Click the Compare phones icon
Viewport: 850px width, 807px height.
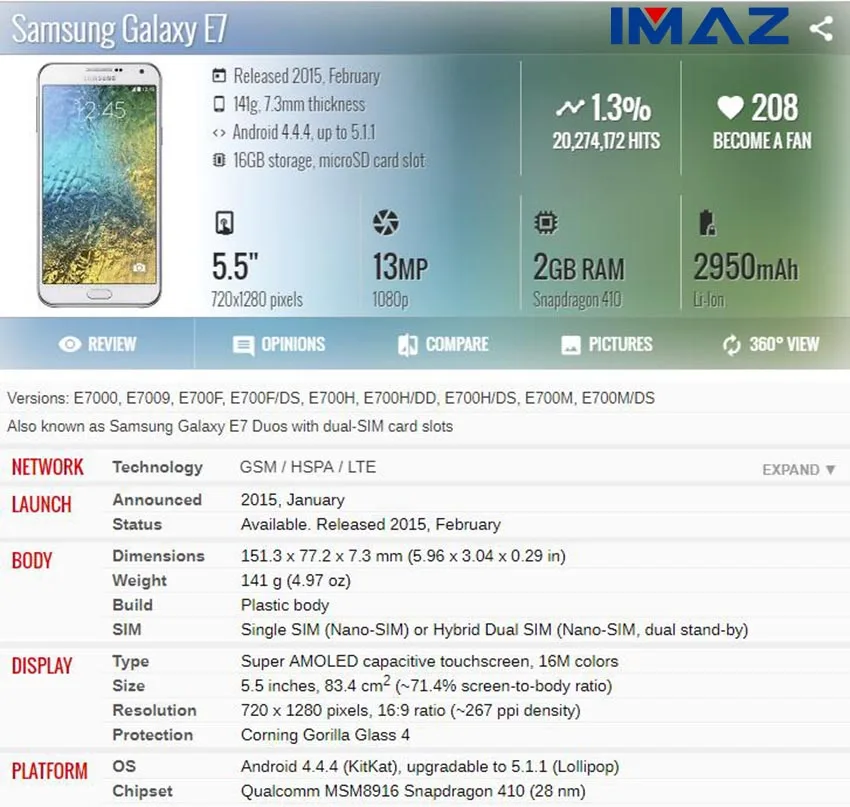[407, 345]
